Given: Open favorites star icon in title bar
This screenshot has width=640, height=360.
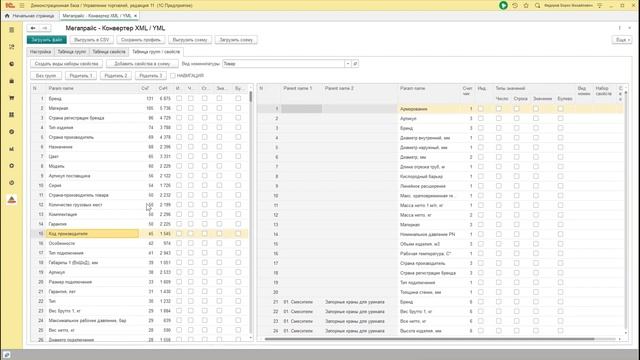Looking at the screenshot, I should pyautogui.click(x=526, y=5).
